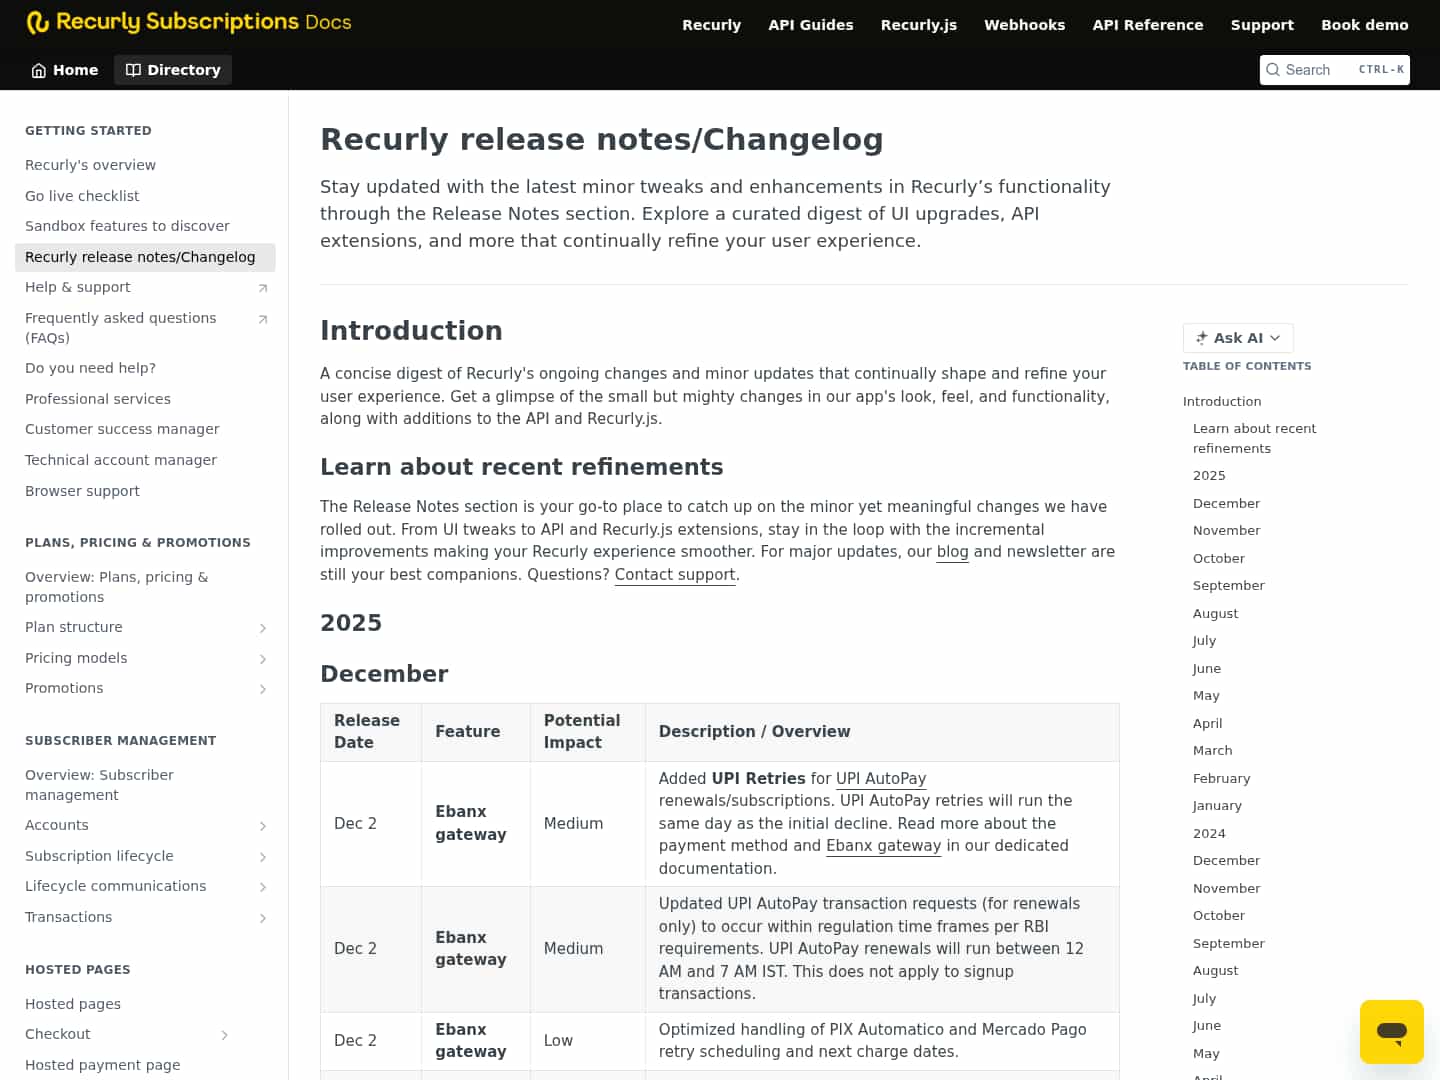The image size is (1440, 1080).
Task: Open the API Reference menu item
Action: point(1147,24)
